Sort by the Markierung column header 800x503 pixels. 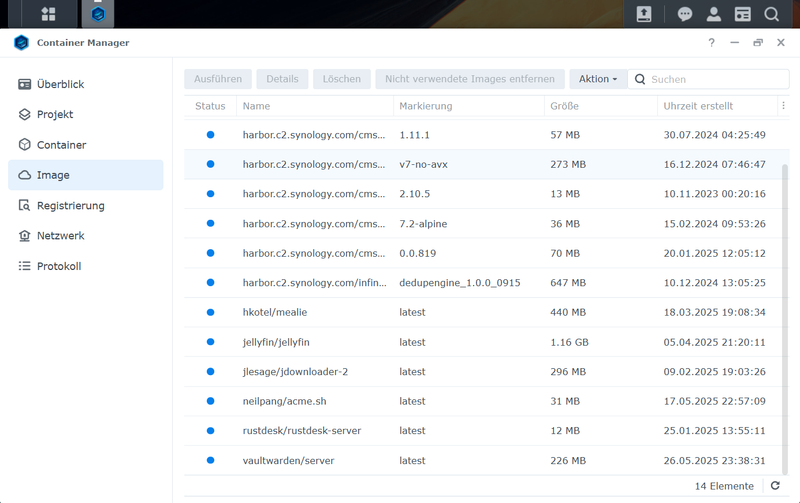pyautogui.click(x=469, y=106)
